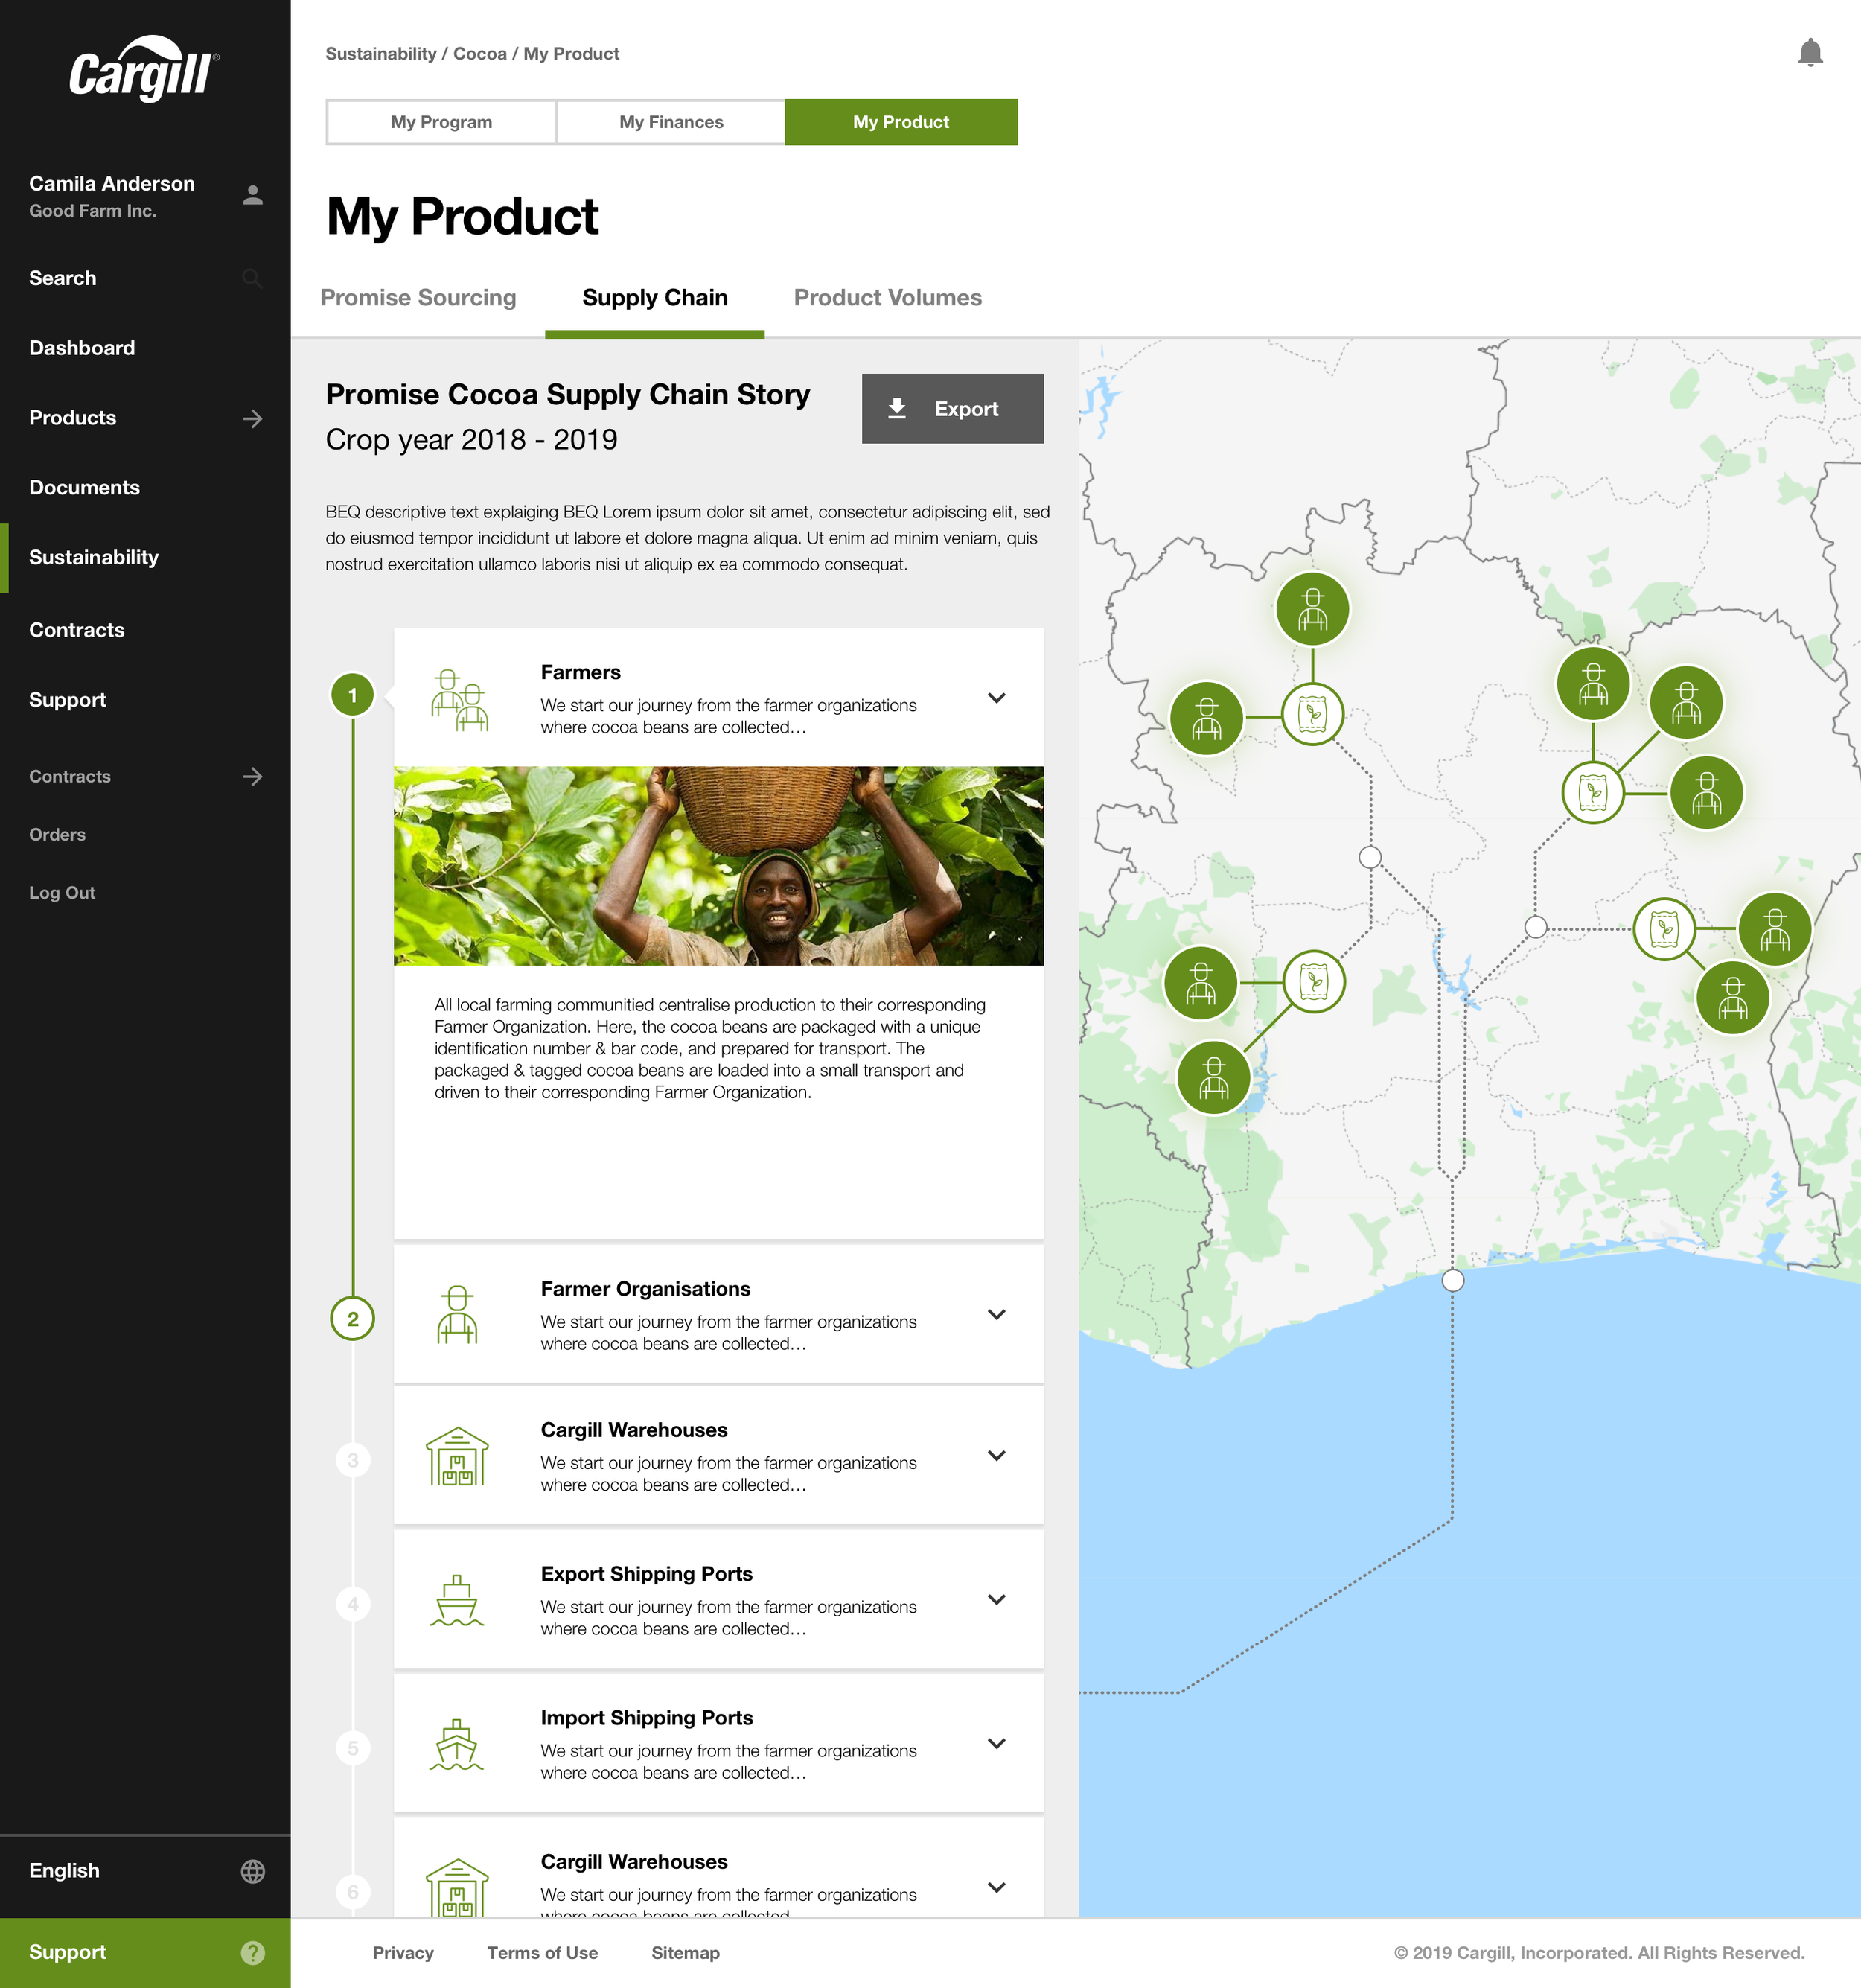Click the arrow icon beside the smaller Contracts link

point(253,777)
